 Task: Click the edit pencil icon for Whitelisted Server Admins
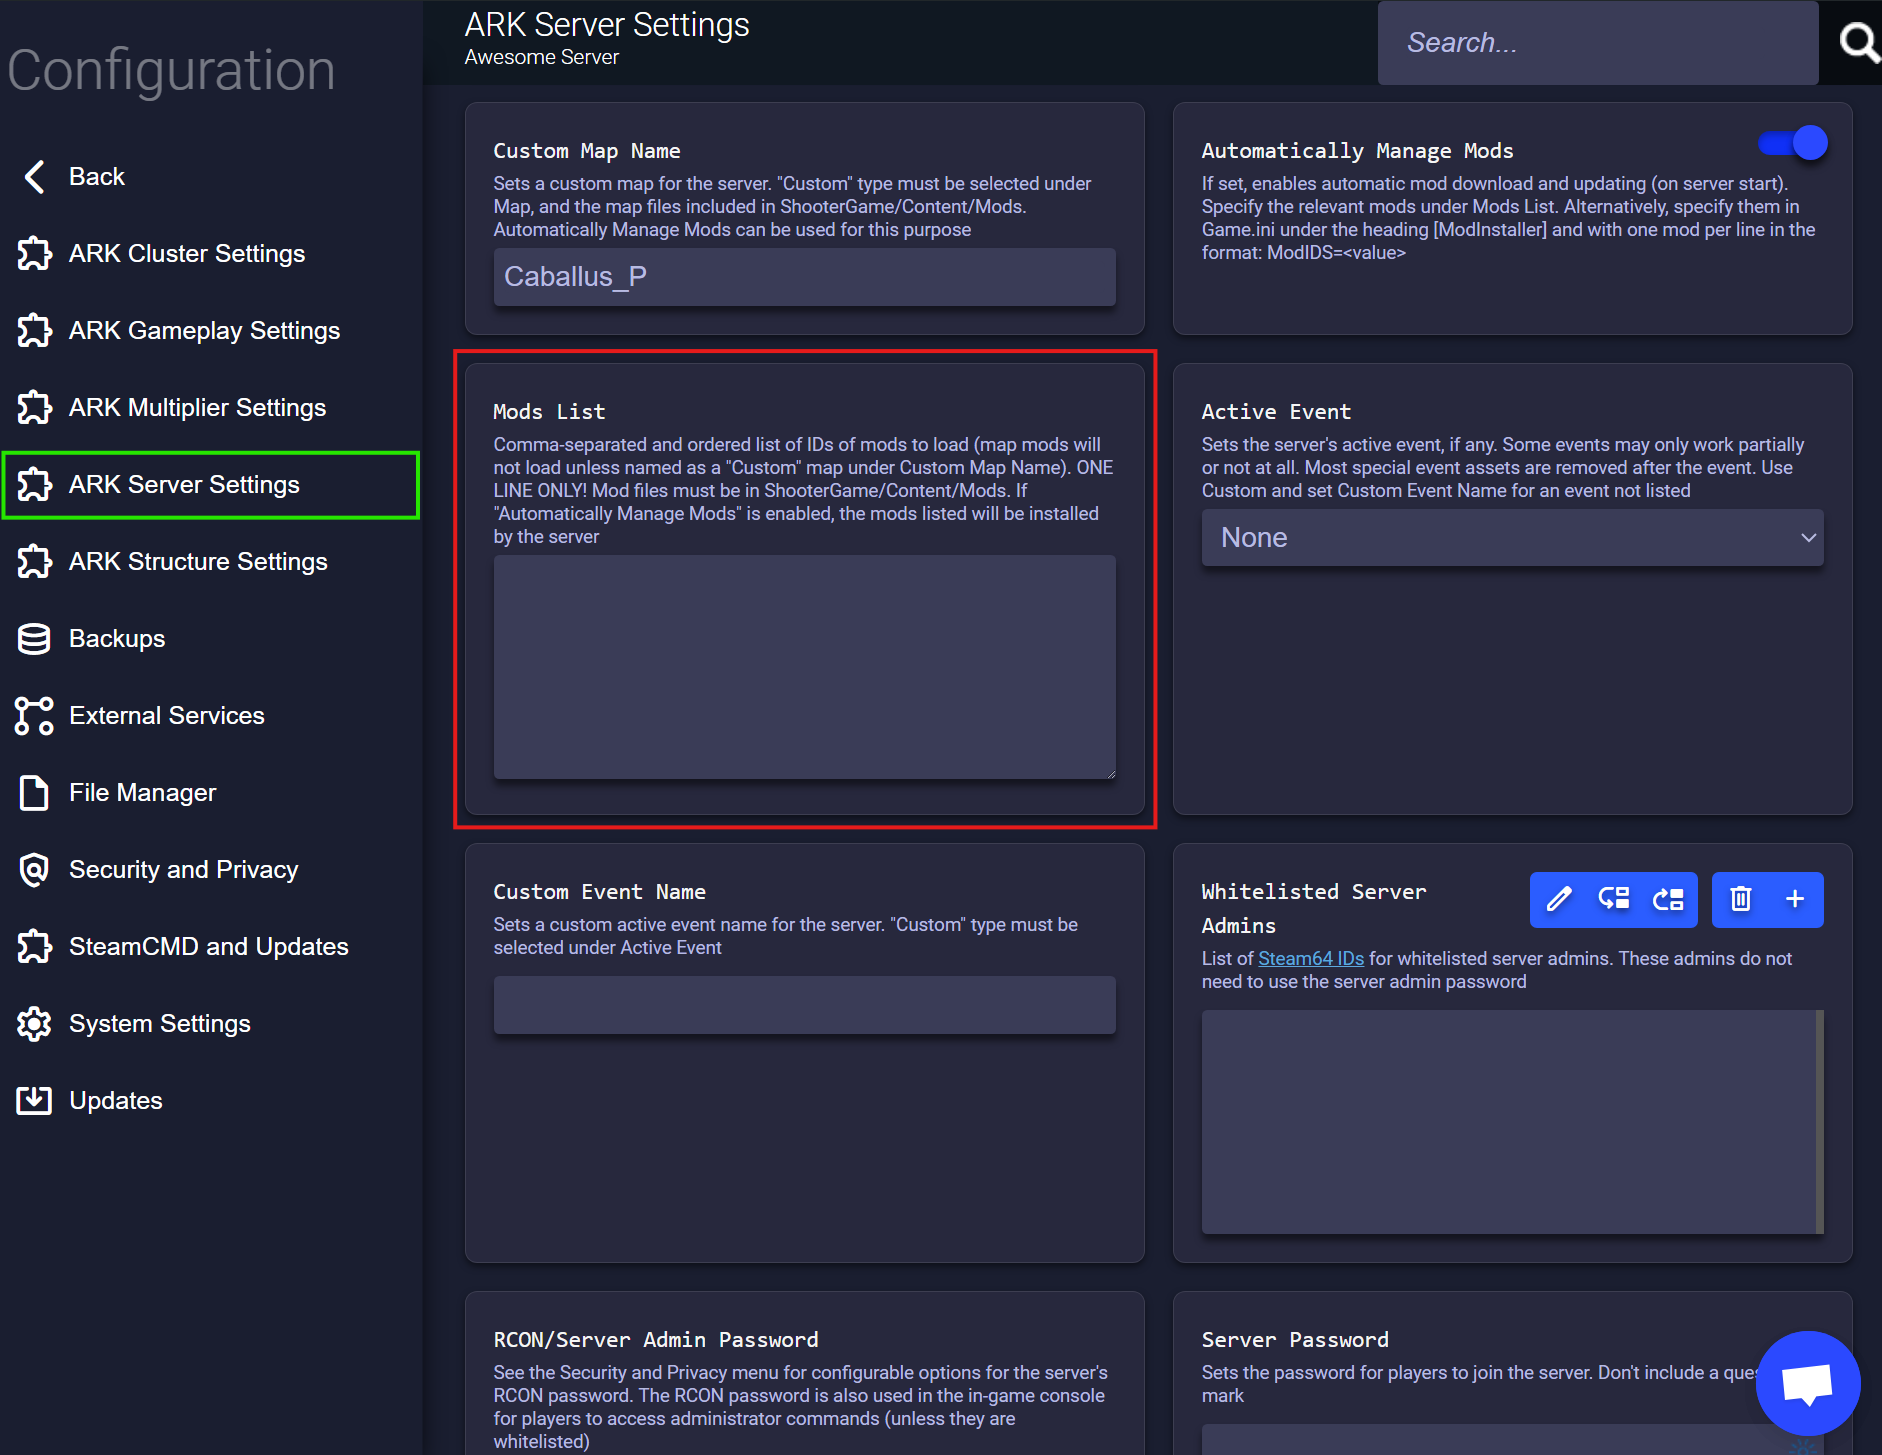1558,899
